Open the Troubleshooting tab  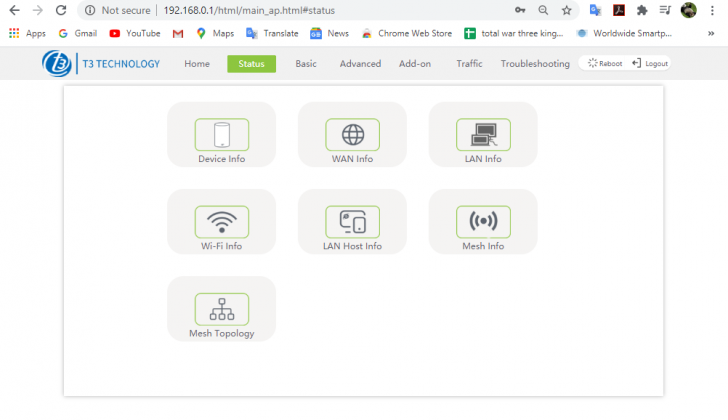click(535, 64)
